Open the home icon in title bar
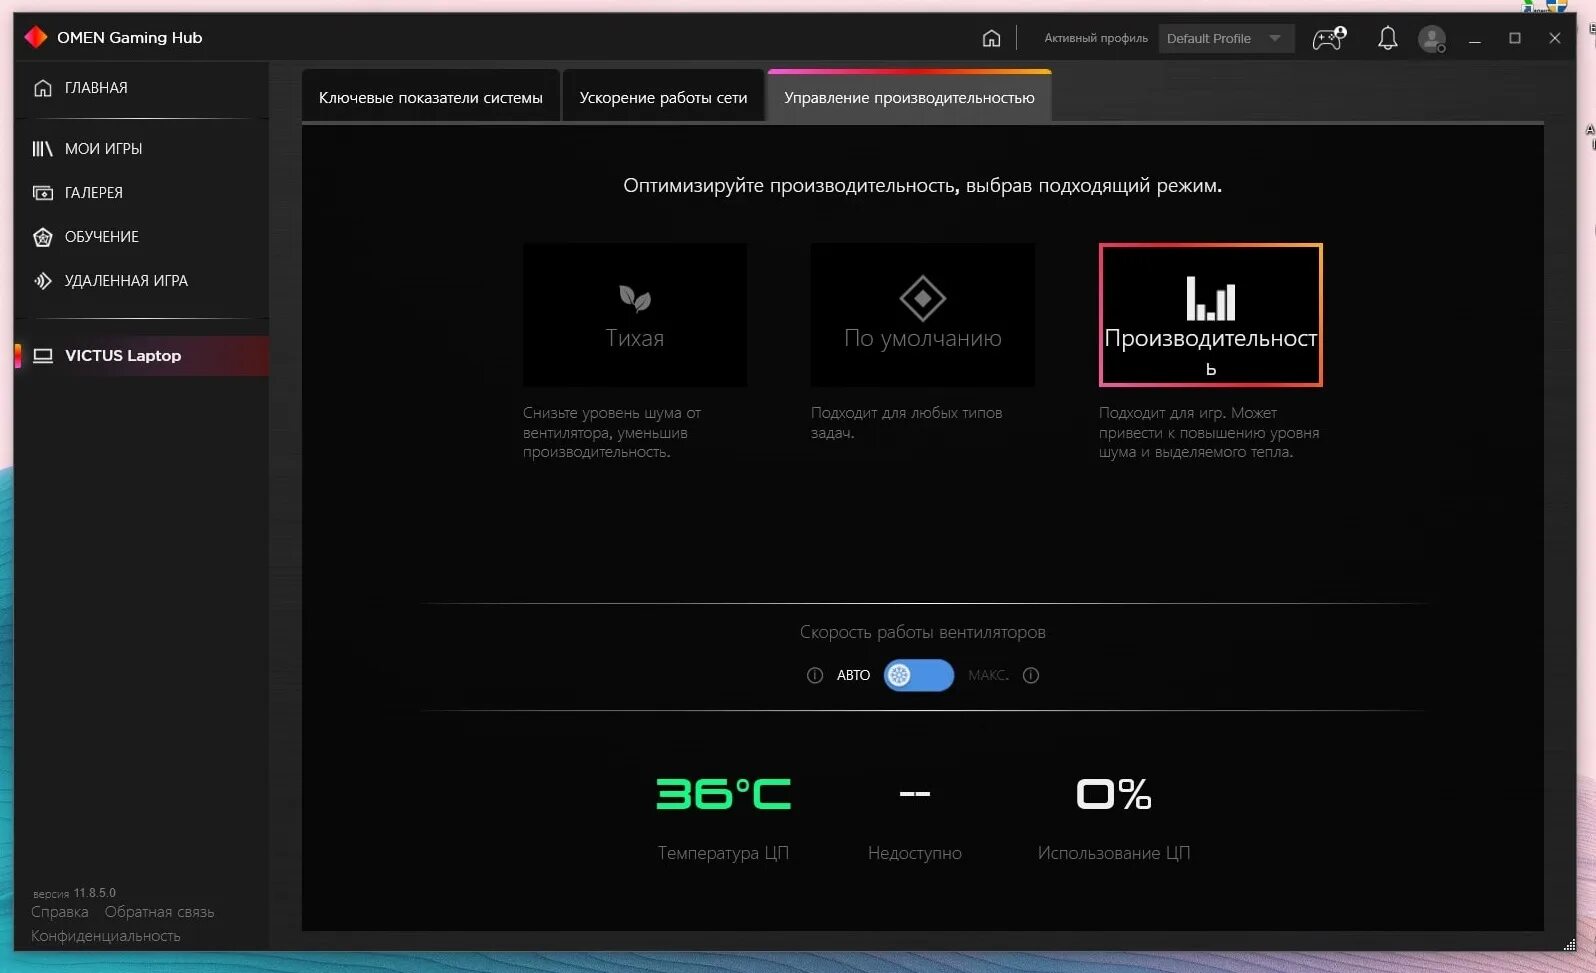This screenshot has height=973, width=1596. (x=991, y=38)
